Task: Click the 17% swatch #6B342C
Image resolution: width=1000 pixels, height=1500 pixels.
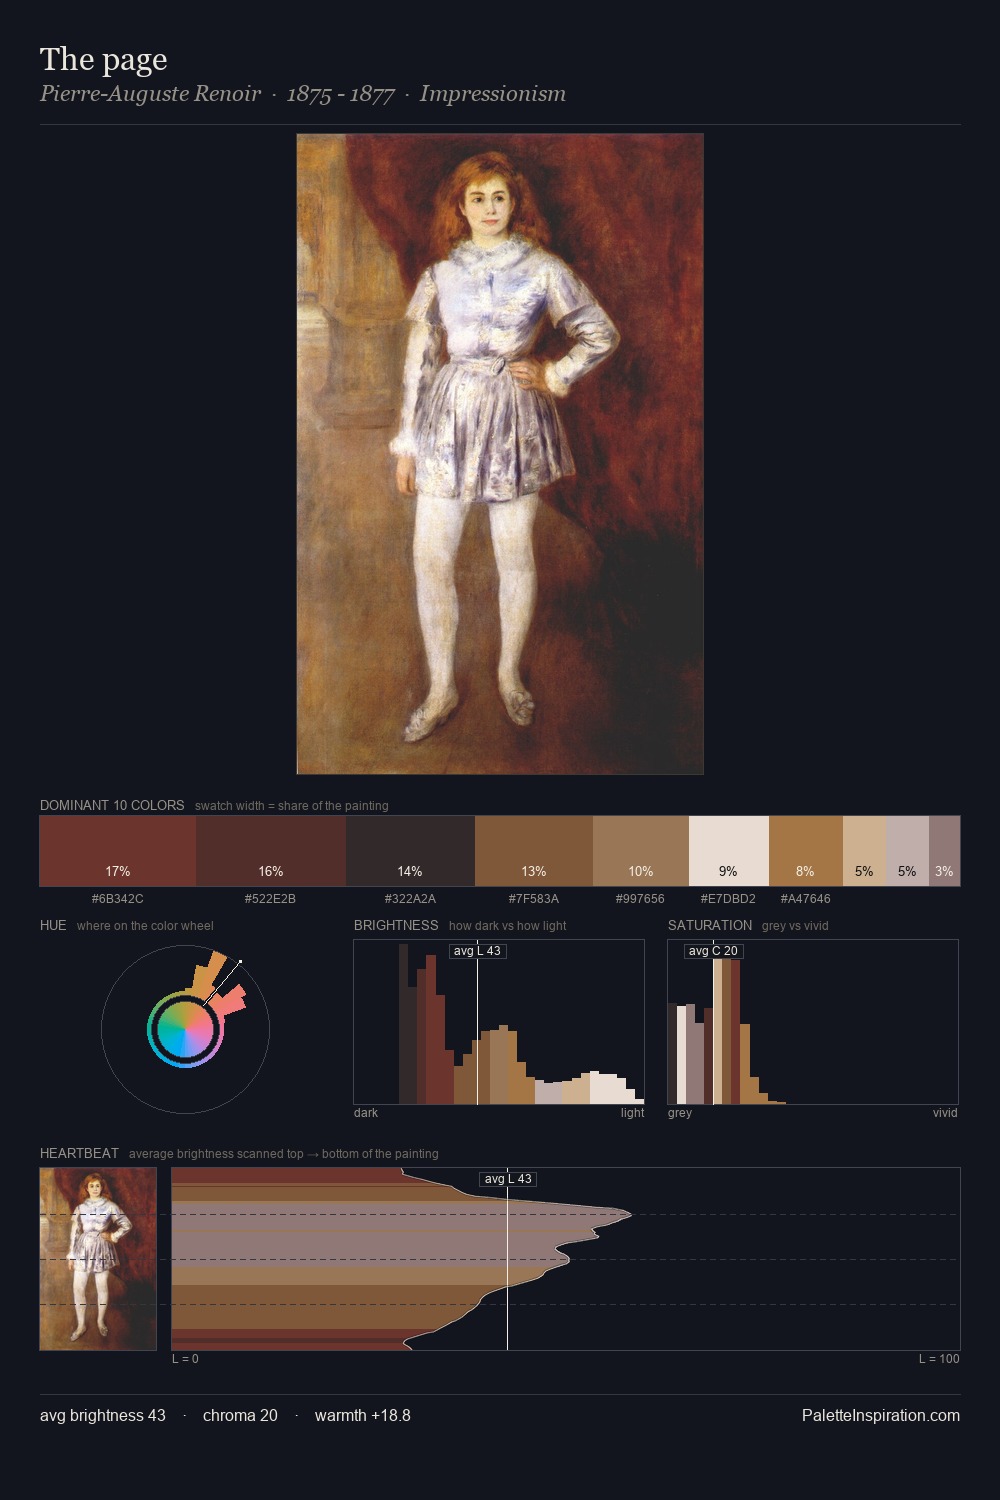Action: coord(118,851)
